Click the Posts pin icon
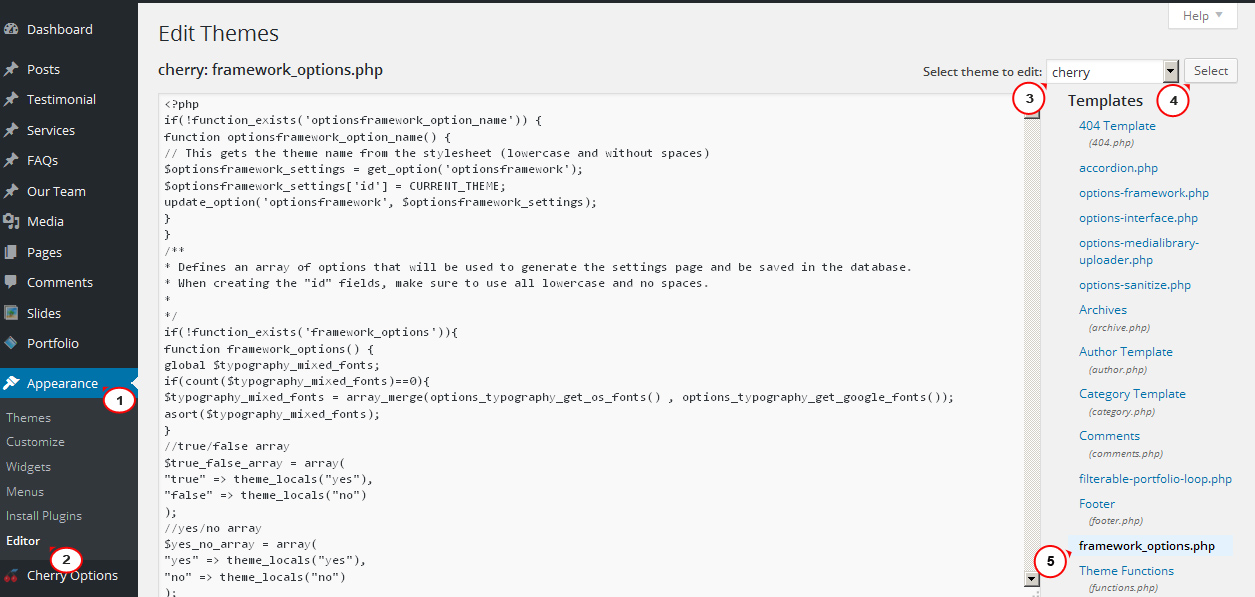Screen dimensions: 1255x597 click(x=11, y=69)
